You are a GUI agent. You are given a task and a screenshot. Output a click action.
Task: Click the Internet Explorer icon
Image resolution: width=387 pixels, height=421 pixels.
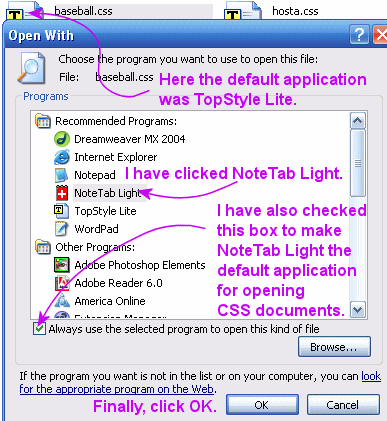click(x=62, y=157)
